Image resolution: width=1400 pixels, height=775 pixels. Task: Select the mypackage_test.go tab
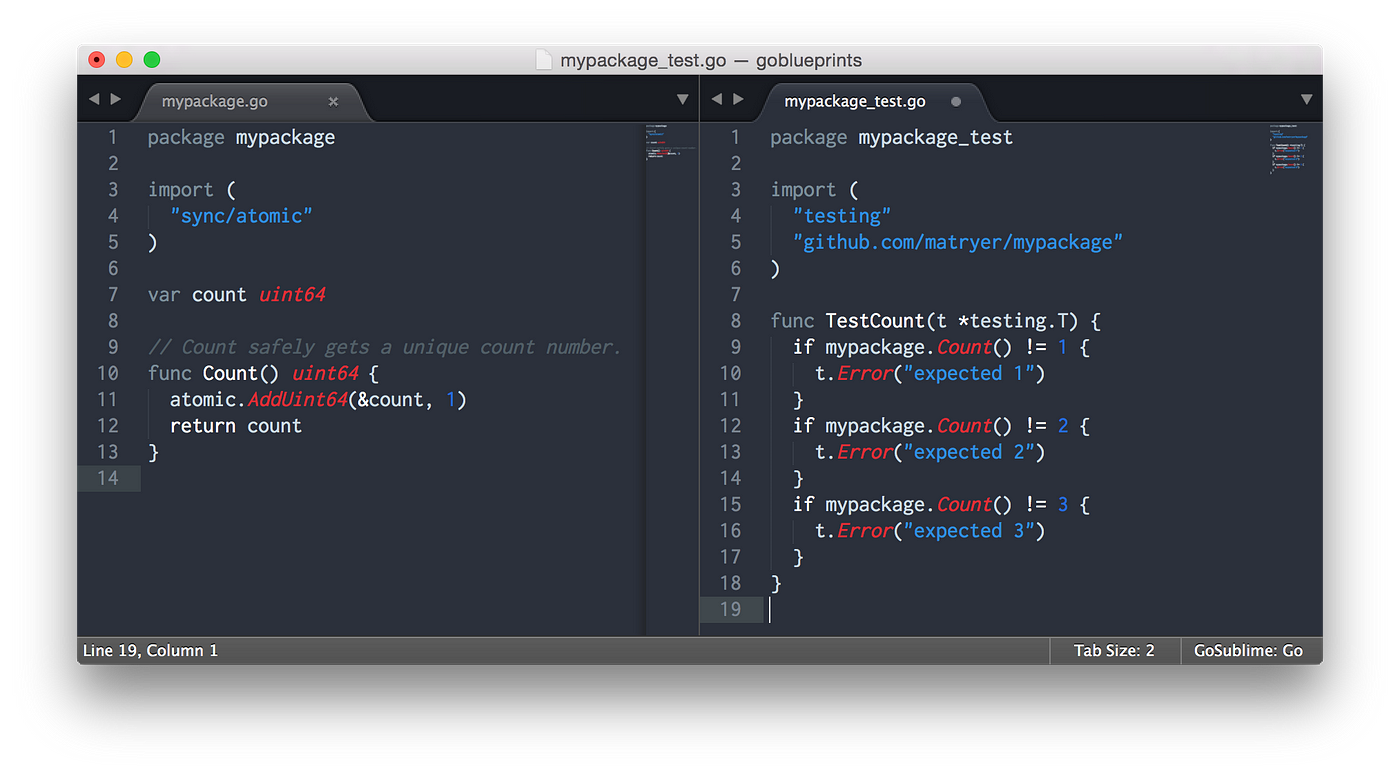click(855, 101)
